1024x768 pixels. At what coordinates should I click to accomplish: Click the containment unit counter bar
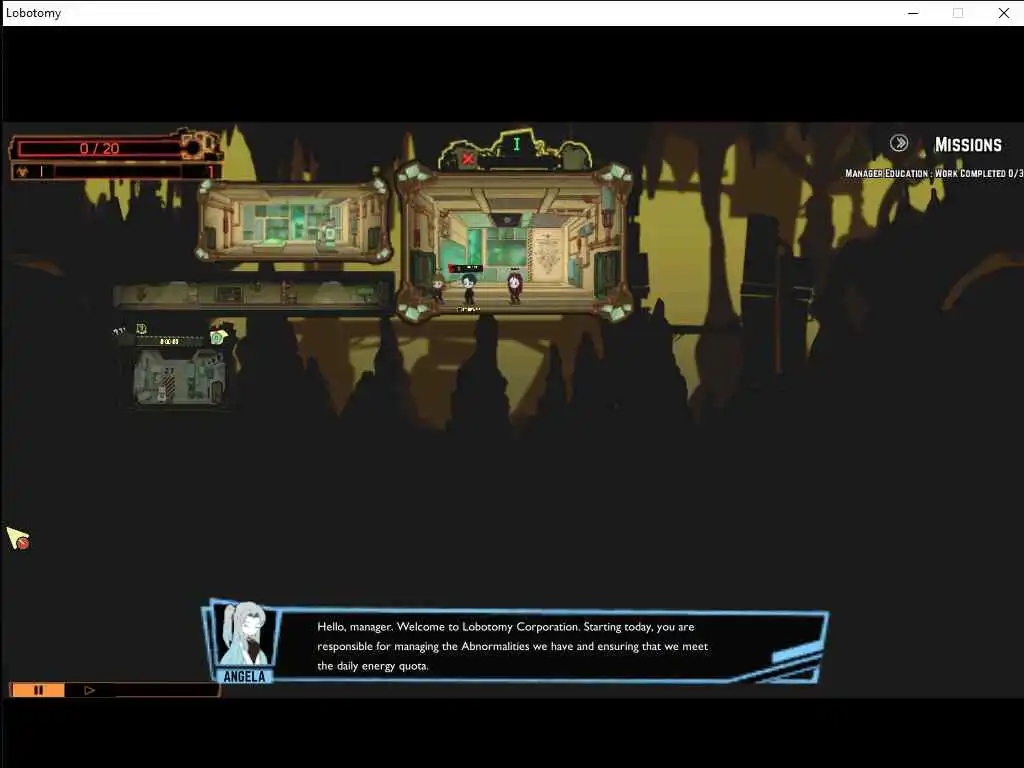coord(170,341)
